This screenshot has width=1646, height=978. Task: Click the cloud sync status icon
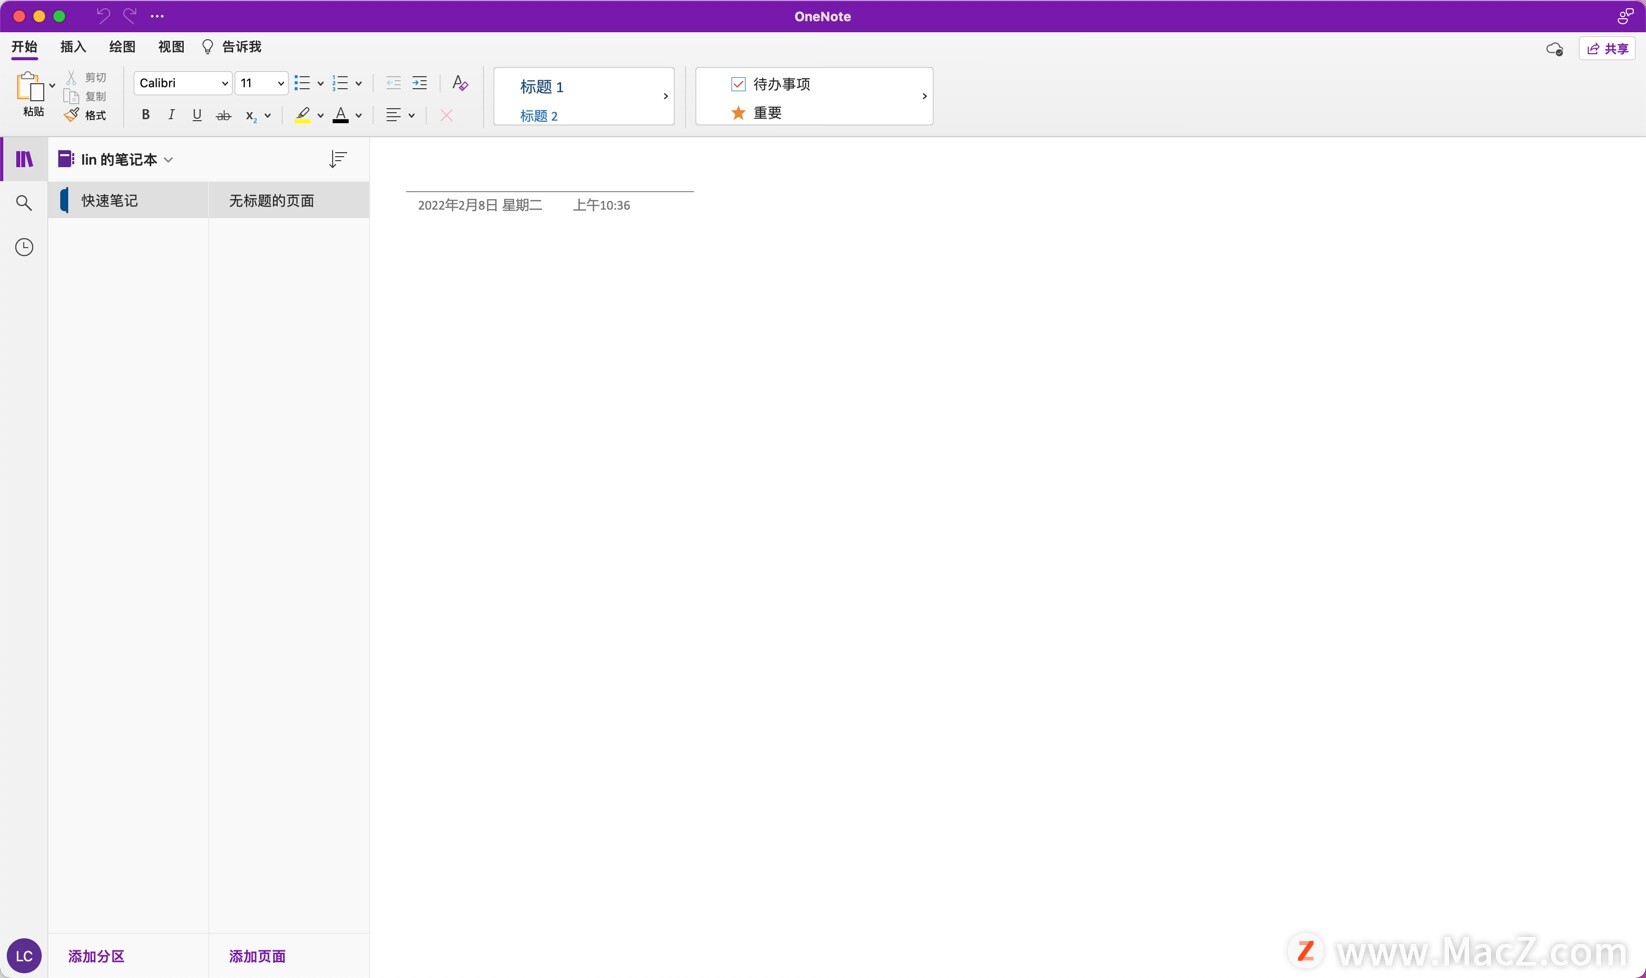[1554, 49]
